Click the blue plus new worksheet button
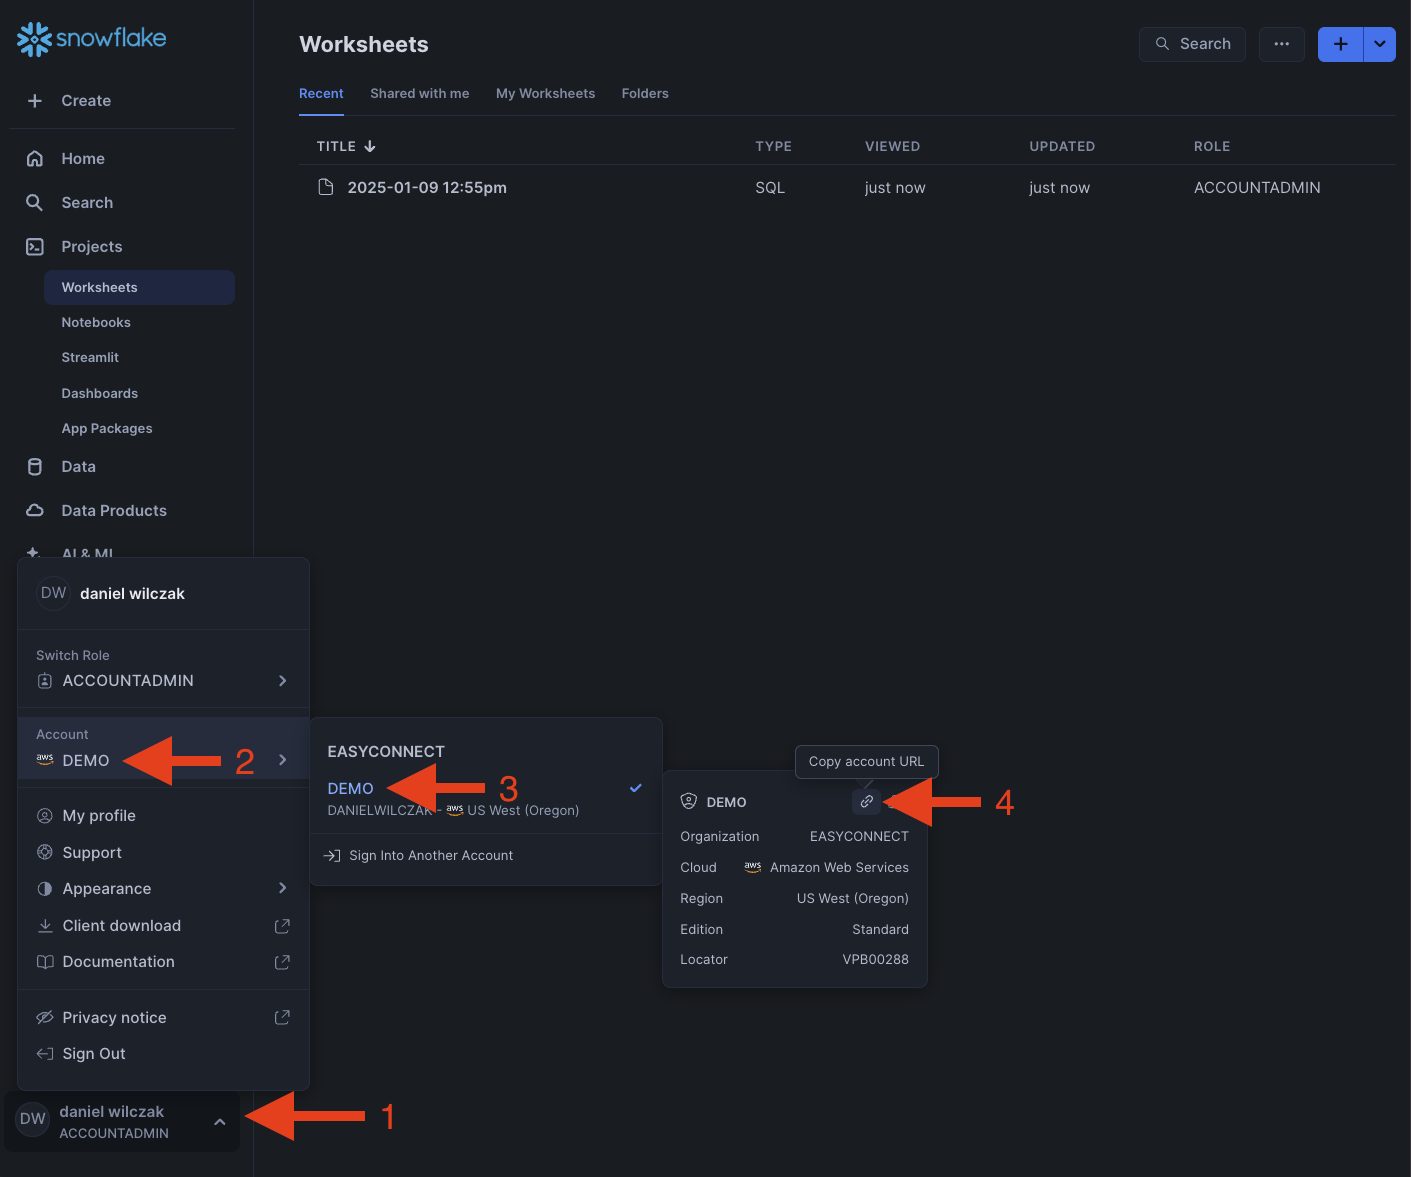This screenshot has height=1177, width=1411. [x=1340, y=44]
